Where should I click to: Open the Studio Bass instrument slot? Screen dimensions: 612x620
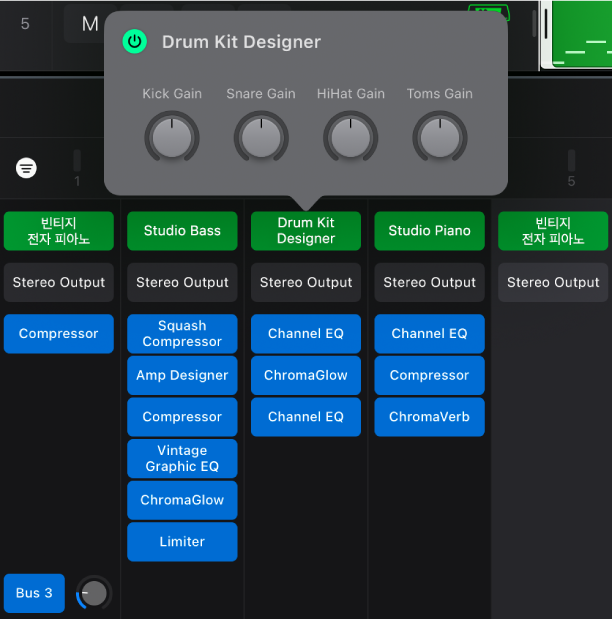(182, 231)
